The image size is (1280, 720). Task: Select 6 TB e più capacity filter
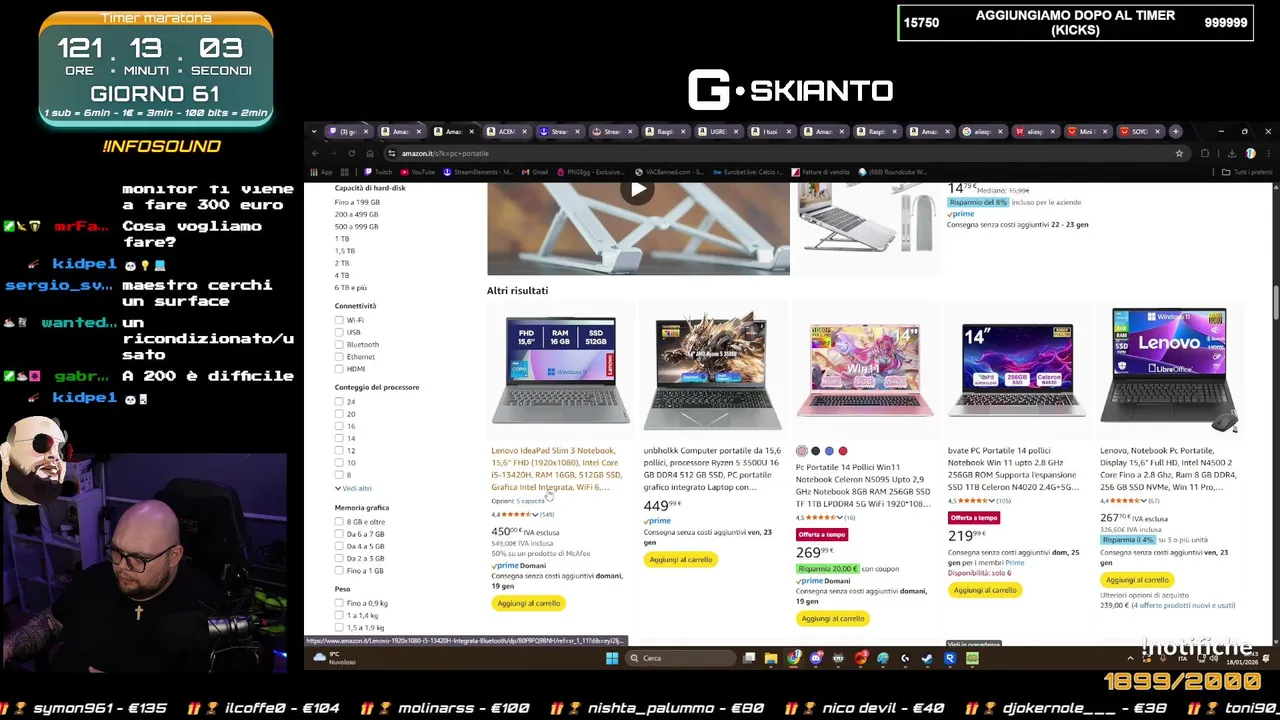click(351, 287)
